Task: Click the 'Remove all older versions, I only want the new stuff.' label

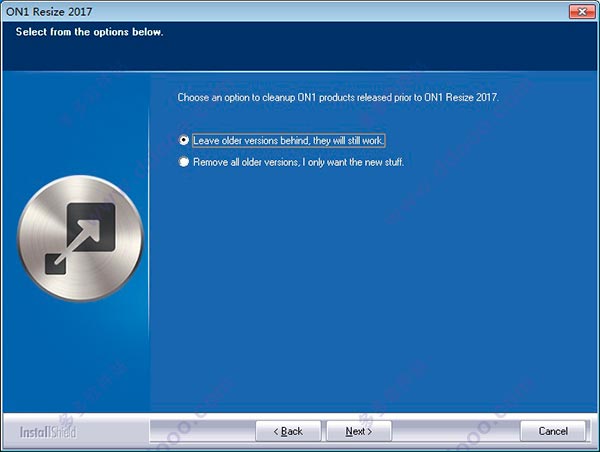Action: (298, 162)
